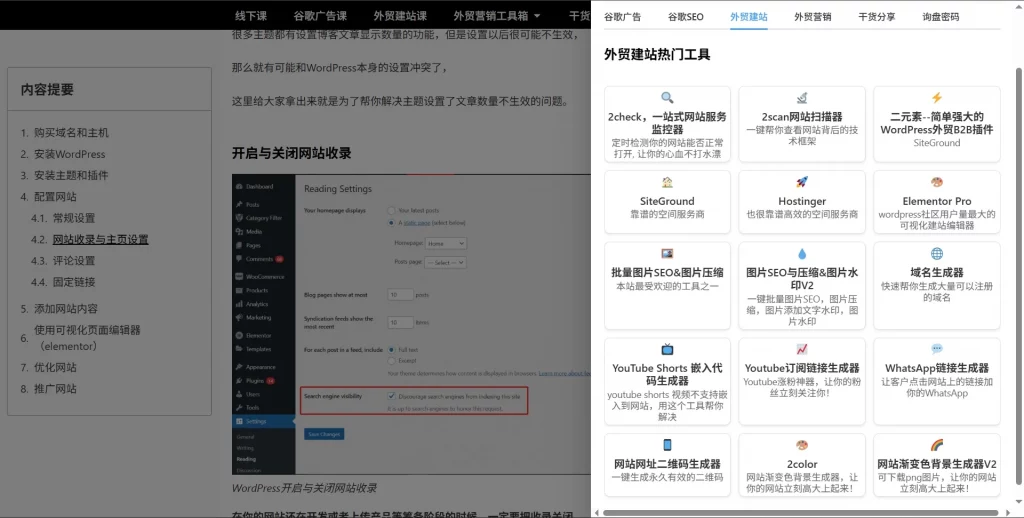Click the phone icon above 网站网址二维码生成器
This screenshot has width=1024, height=518.
[x=667, y=445]
